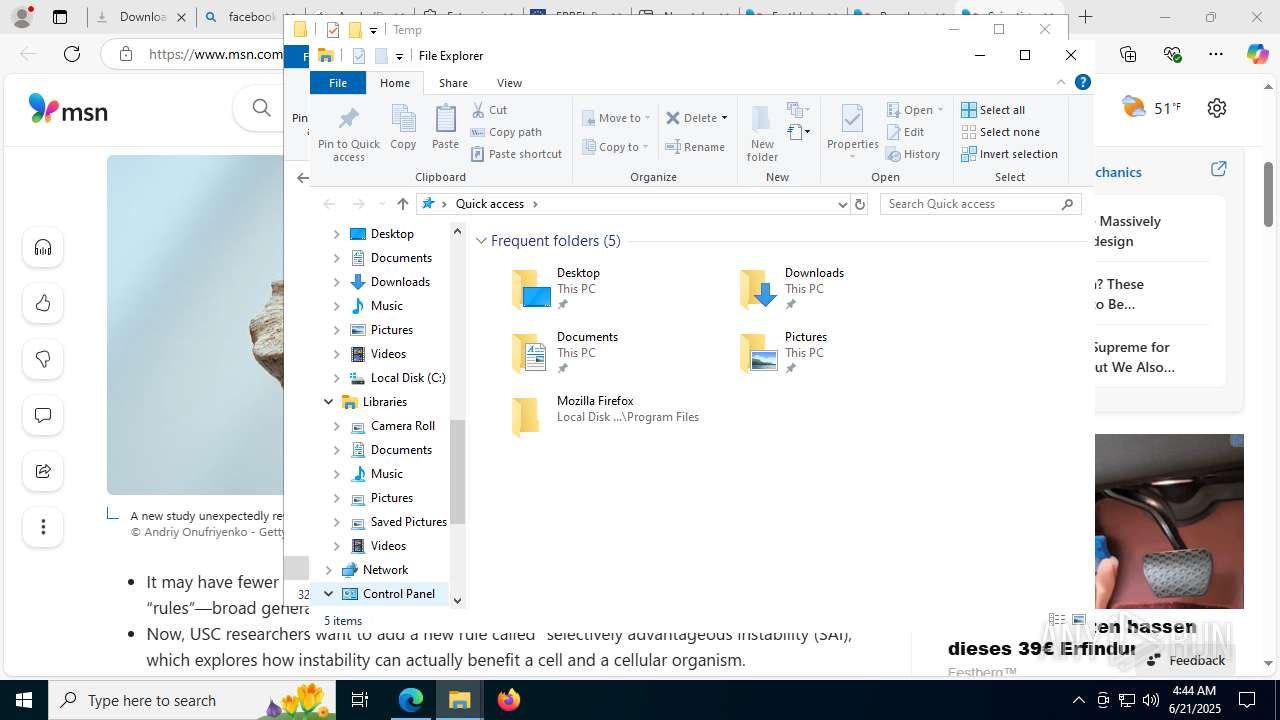This screenshot has width=1280, height=720.
Task: Click the Paste icon in ribbon
Action: (445, 127)
